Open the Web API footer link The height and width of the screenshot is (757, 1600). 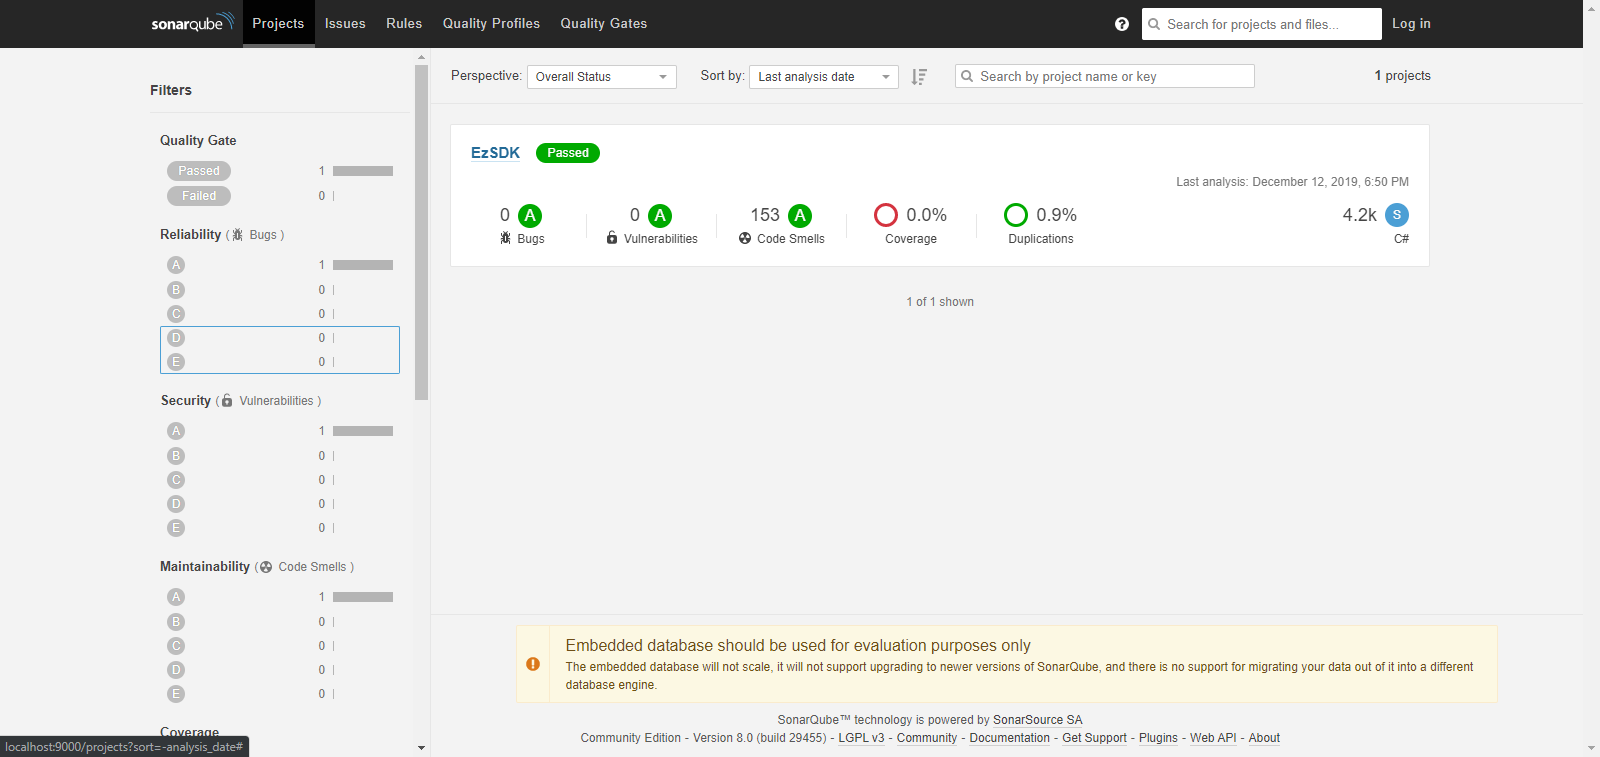1213,738
